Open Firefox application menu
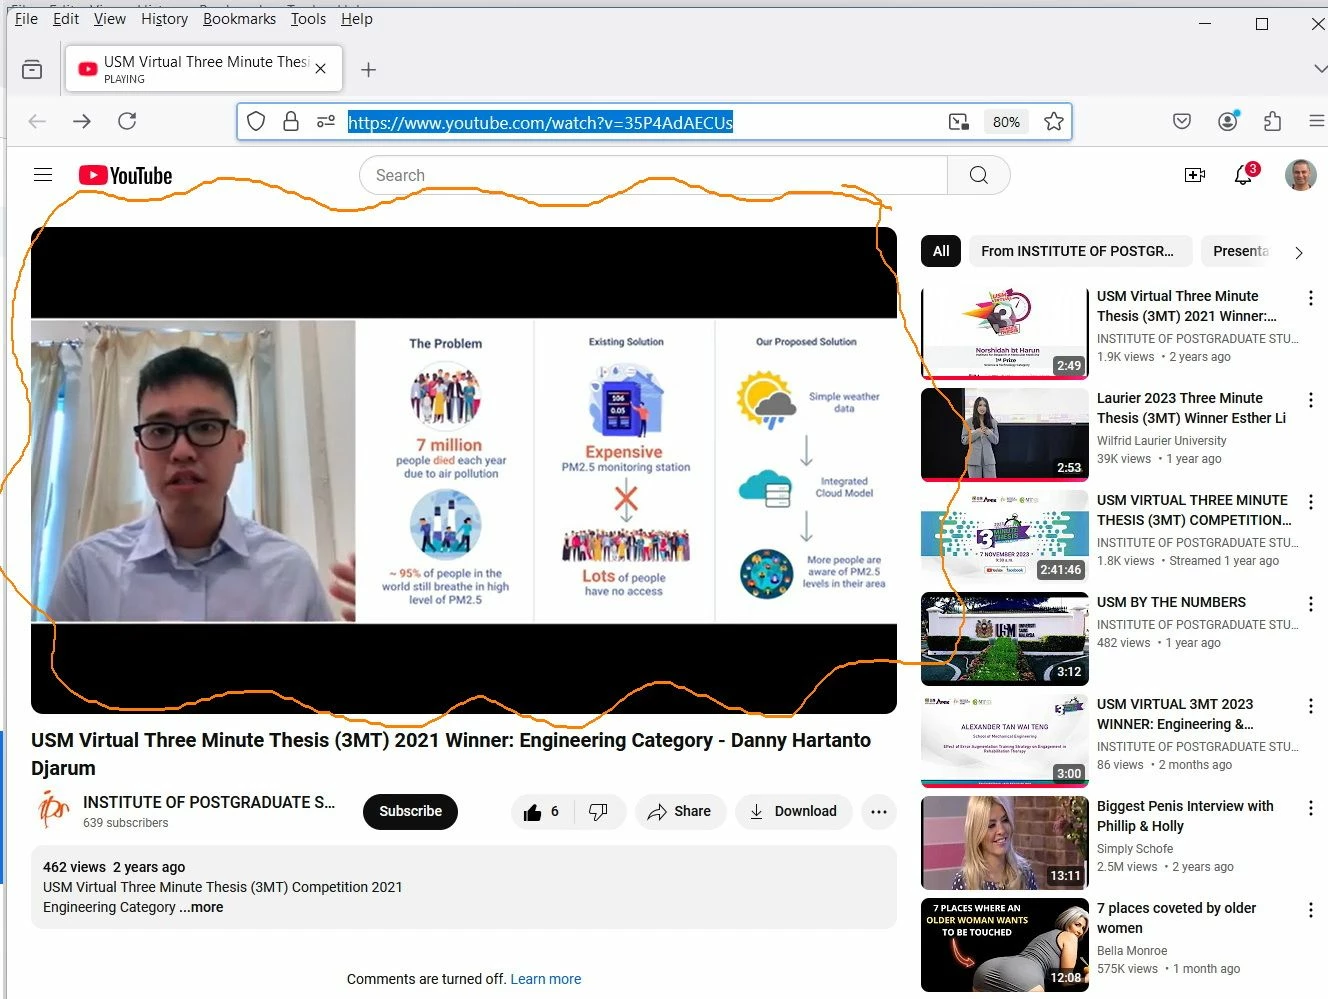 tap(1317, 121)
